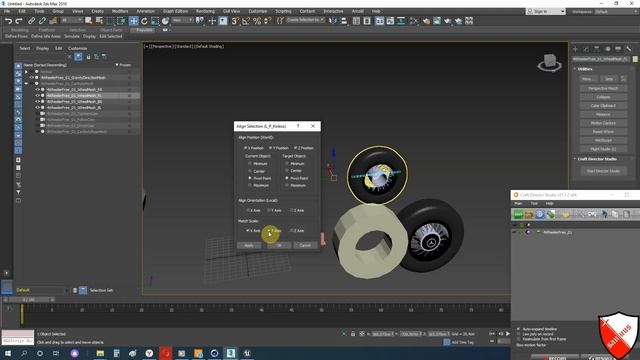Activate the Select and Scale tool
640x360 pixels.
click(x=155, y=21)
